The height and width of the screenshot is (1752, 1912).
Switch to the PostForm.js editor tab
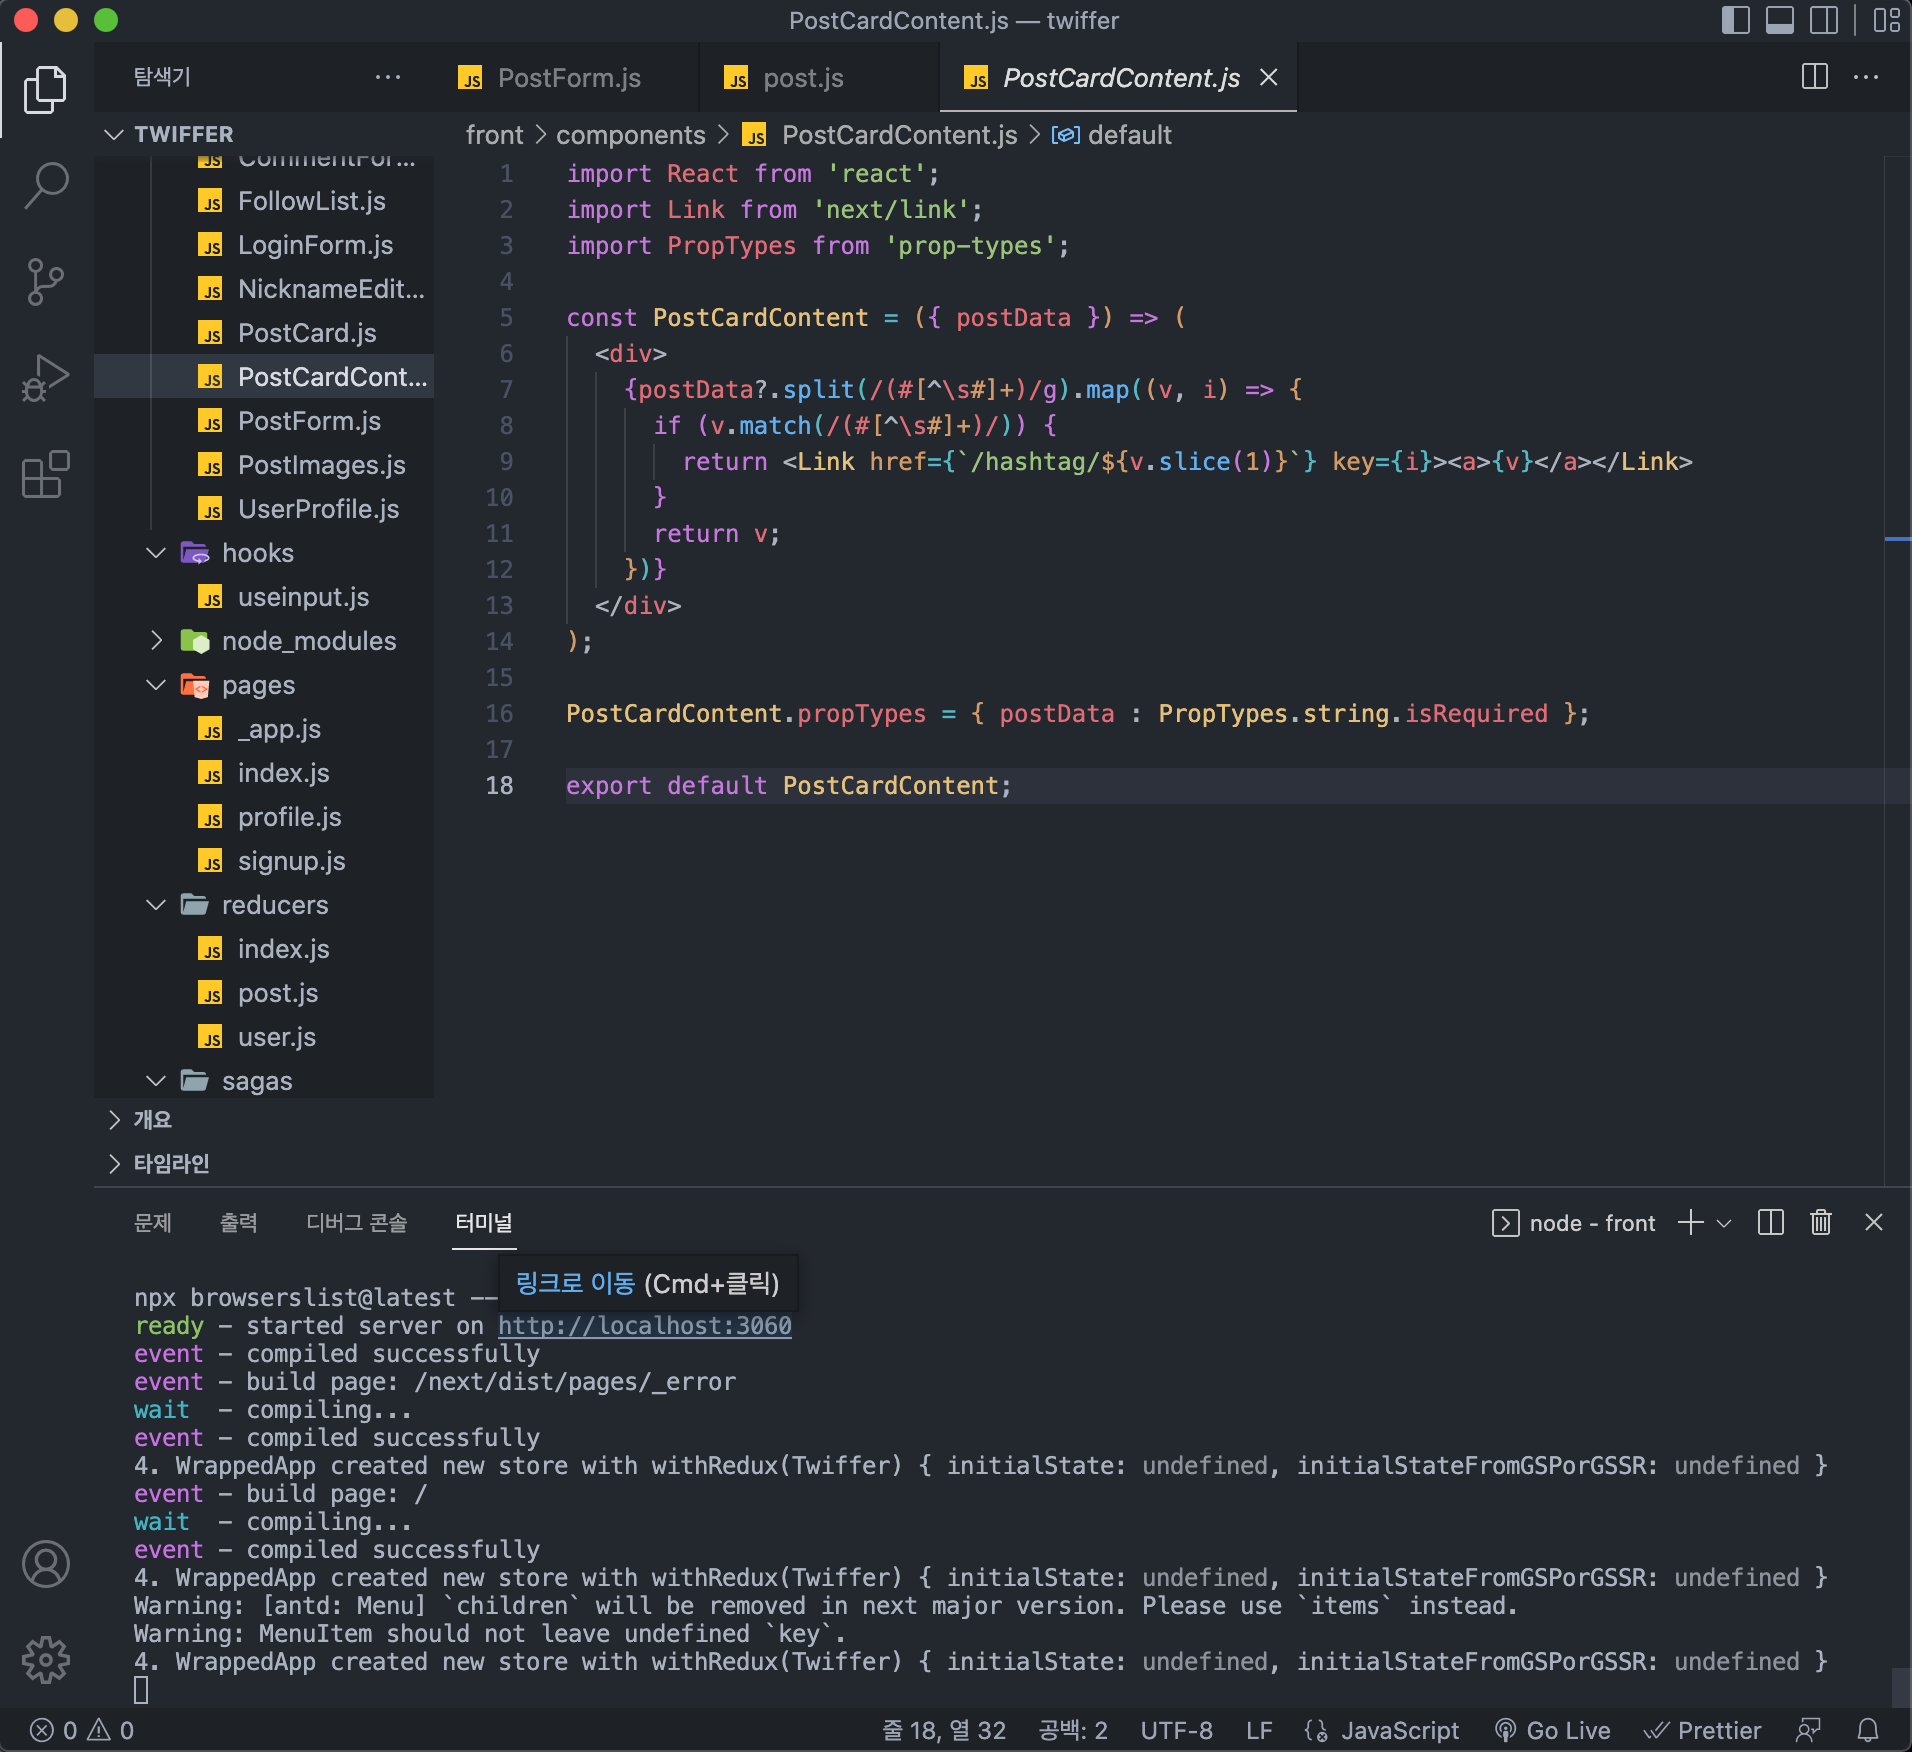(x=568, y=78)
